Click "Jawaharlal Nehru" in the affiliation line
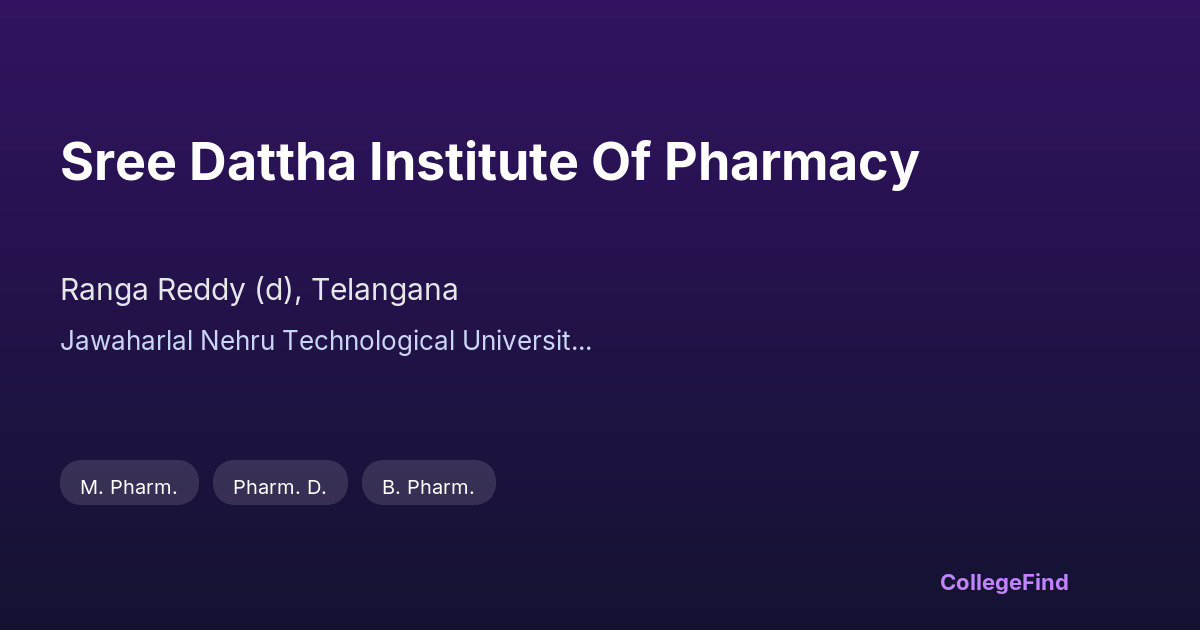The width and height of the screenshot is (1200, 630). tap(168, 341)
